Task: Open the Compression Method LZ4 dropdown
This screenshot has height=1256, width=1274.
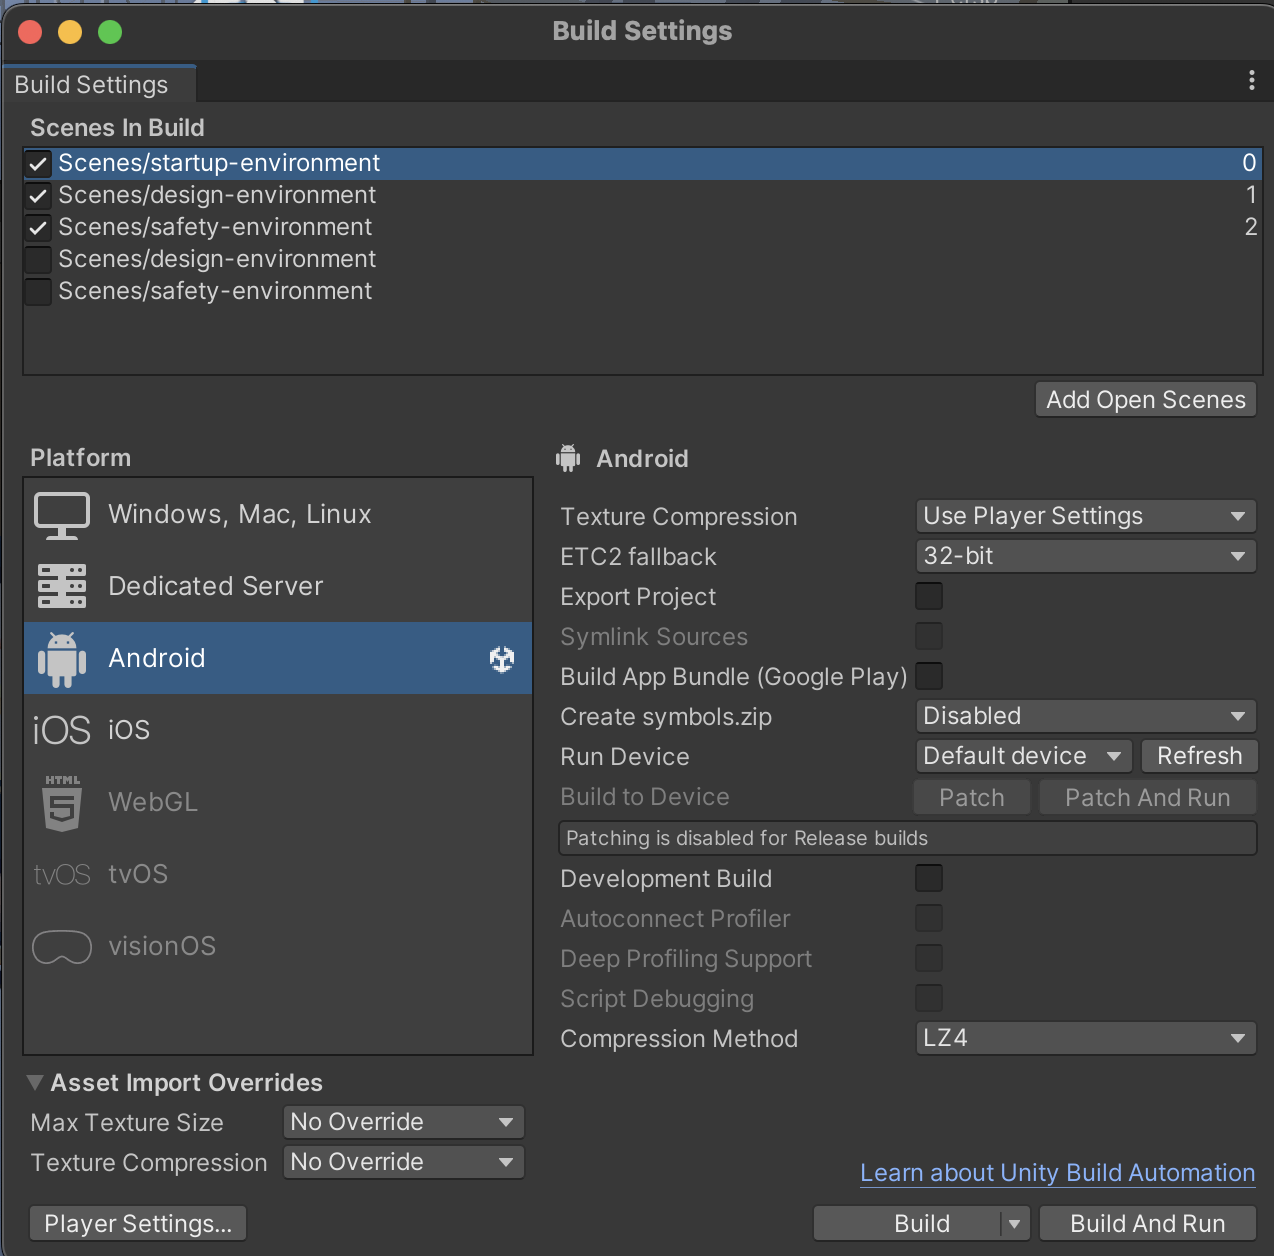Action: 1085,1038
